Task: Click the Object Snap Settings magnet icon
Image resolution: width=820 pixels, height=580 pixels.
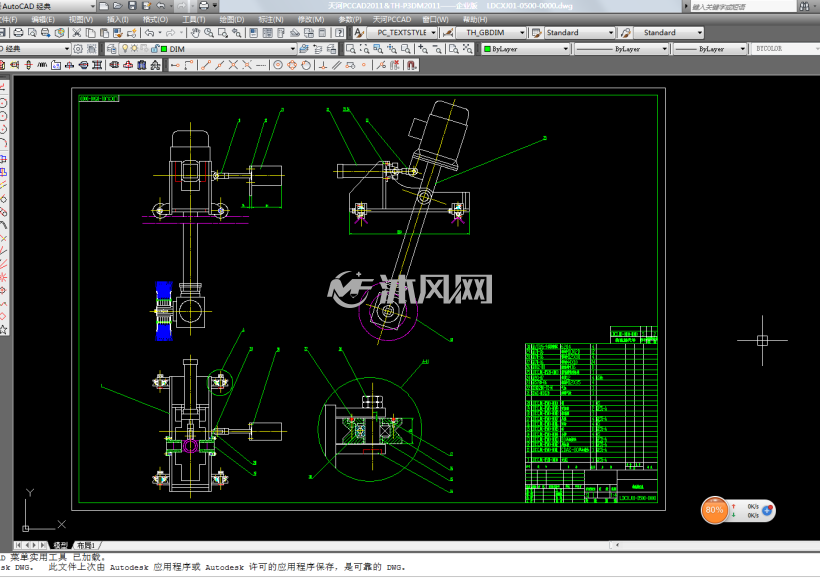Action: 412,65
